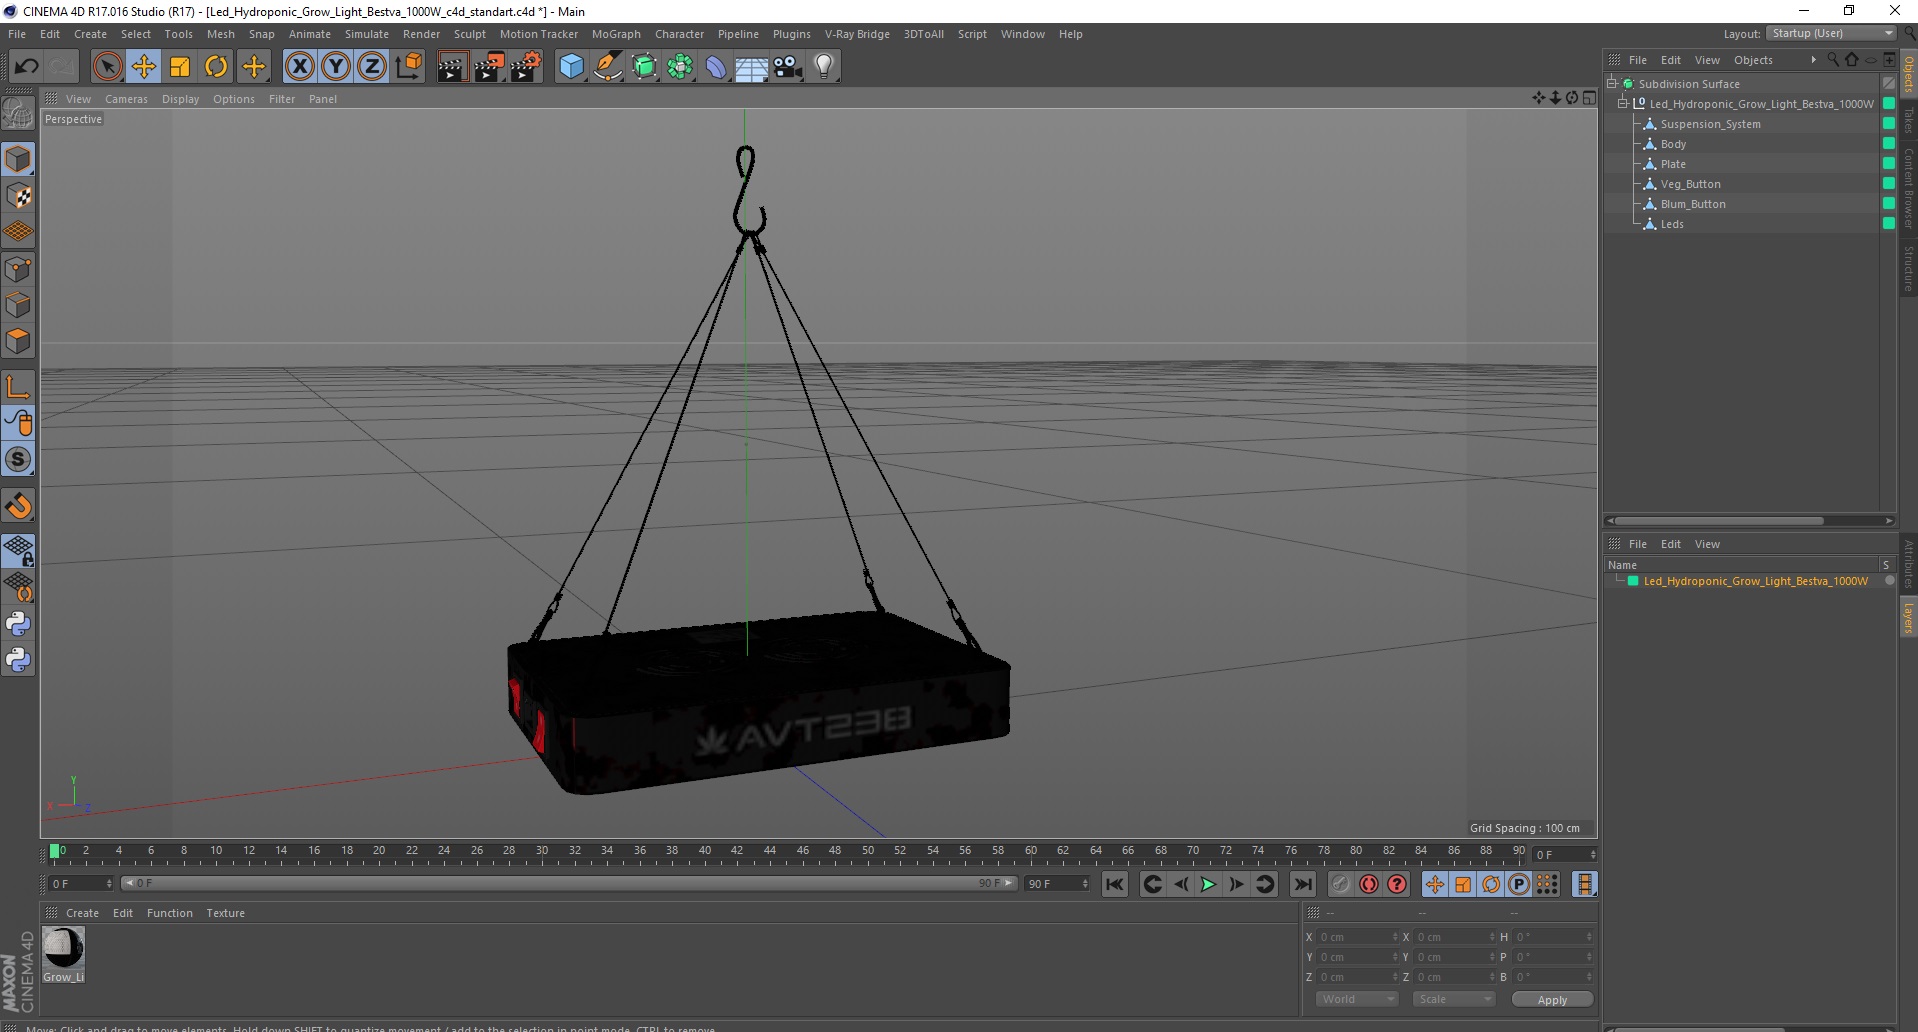Viewport: 1918px width, 1032px height.
Task: Open the Simulate menu
Action: [x=367, y=34]
